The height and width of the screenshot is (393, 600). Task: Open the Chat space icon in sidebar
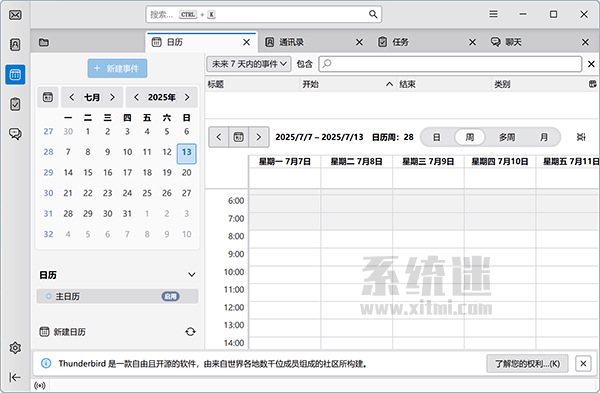click(x=15, y=134)
